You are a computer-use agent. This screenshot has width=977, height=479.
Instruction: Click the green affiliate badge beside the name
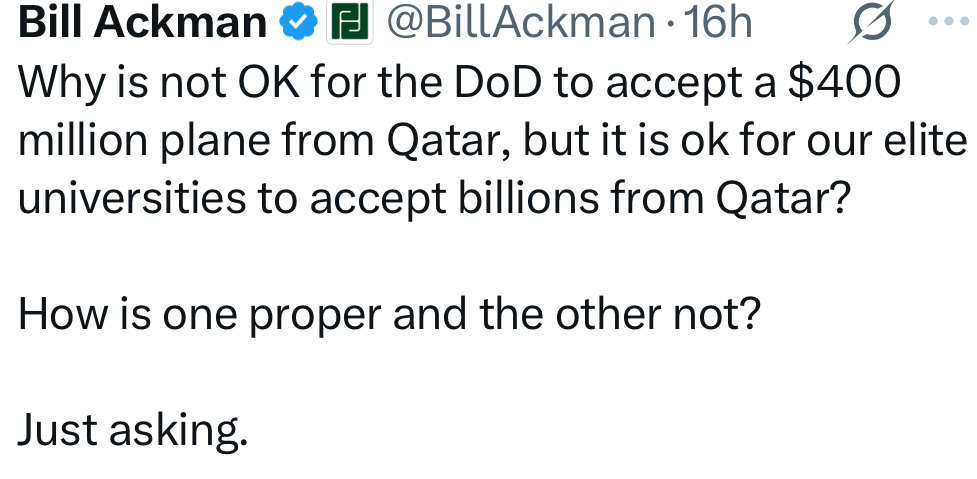click(346, 24)
